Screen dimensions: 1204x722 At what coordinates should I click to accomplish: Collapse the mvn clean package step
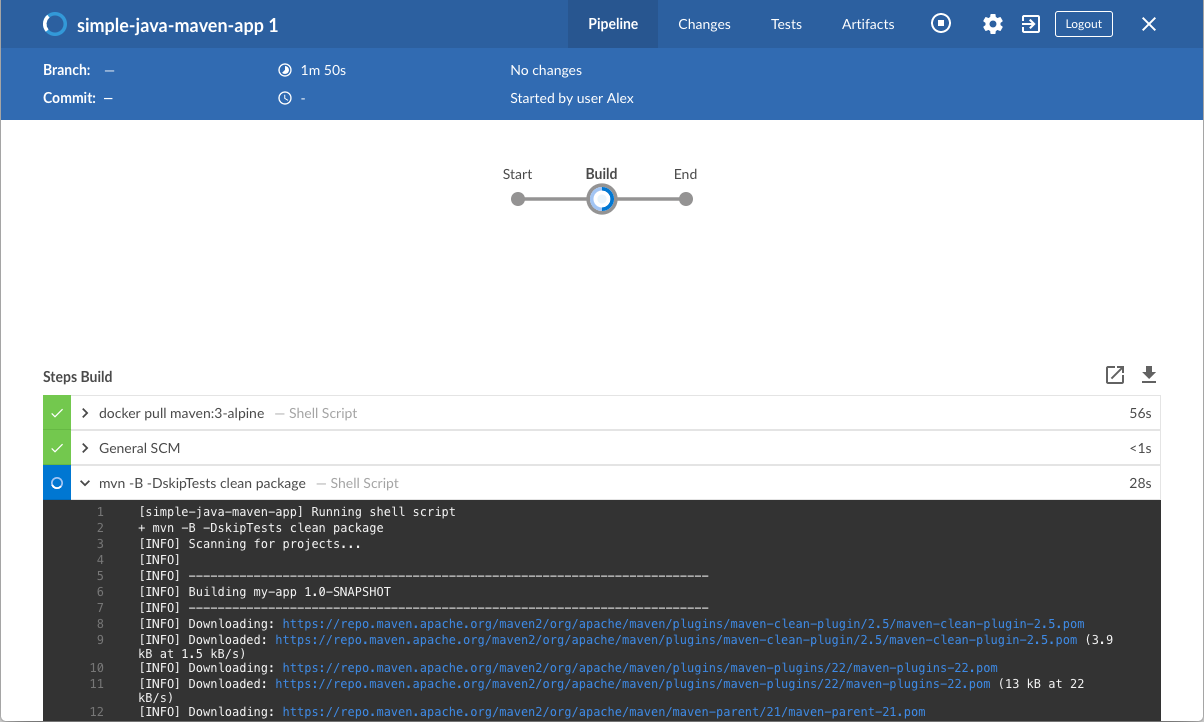pyautogui.click(x=86, y=483)
